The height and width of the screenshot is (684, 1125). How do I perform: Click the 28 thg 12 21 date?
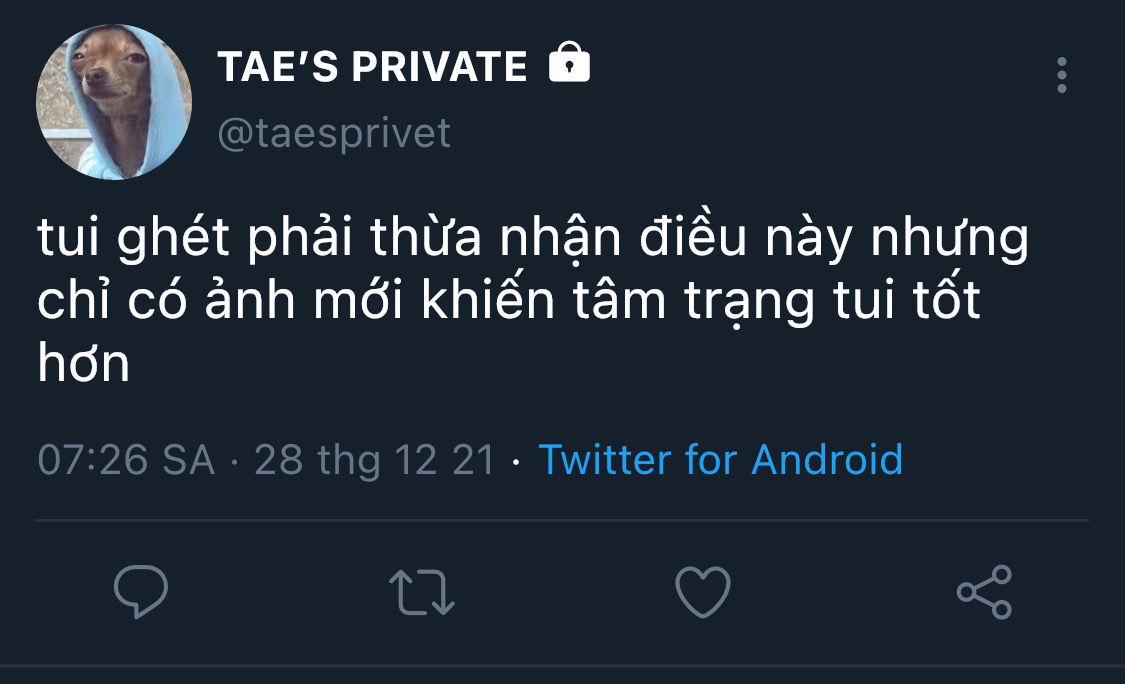pos(375,460)
